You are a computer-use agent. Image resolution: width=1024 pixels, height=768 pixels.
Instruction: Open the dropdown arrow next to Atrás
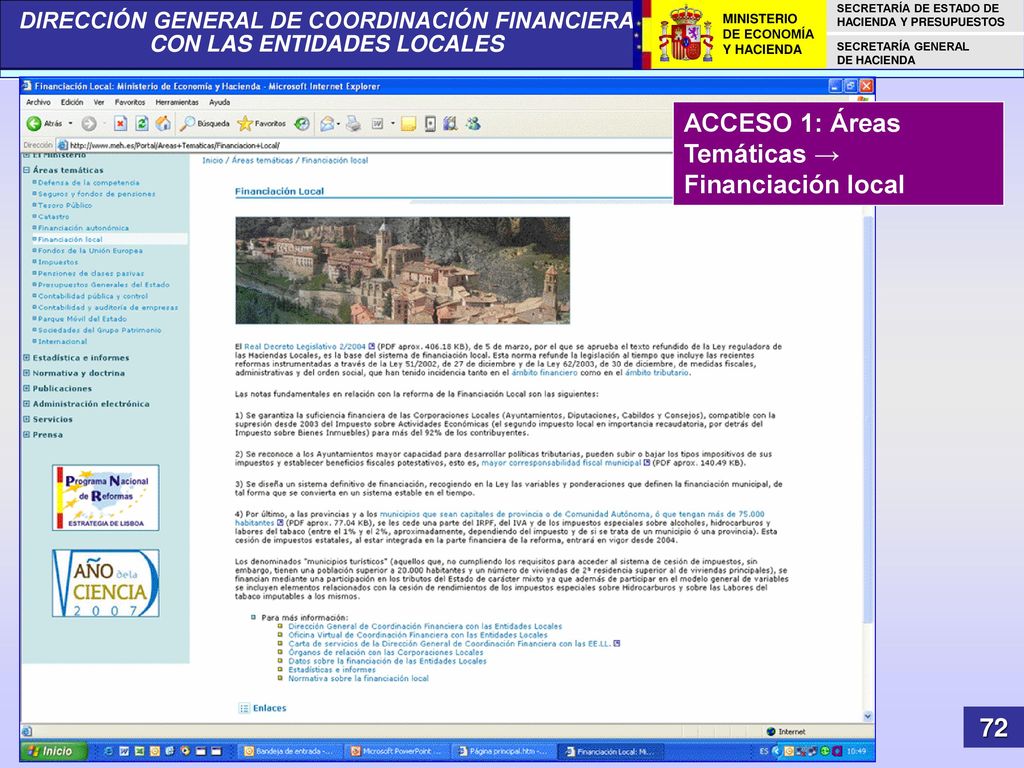click(x=71, y=123)
